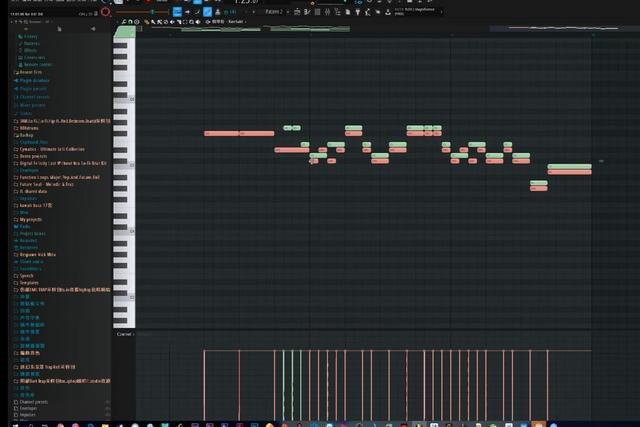Choose the magnifier zoom tool in the piano roll
Screen dimensions: 640x427
(191, 22)
